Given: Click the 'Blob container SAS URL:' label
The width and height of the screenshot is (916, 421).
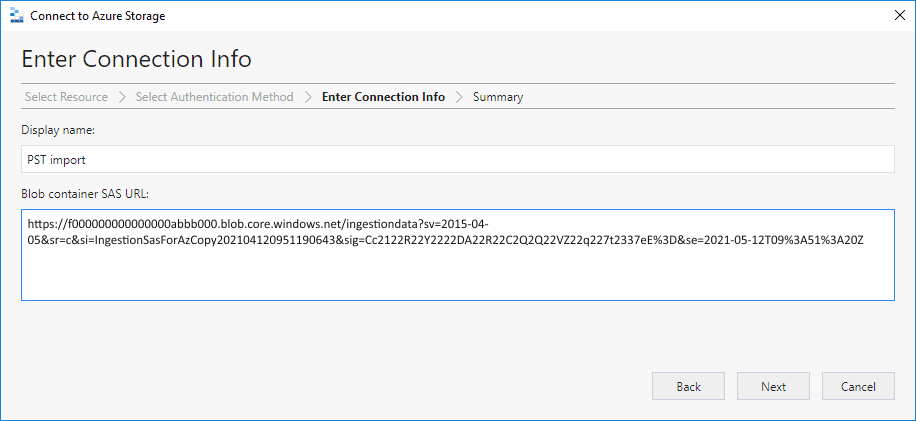Looking at the screenshot, I should 85,192.
